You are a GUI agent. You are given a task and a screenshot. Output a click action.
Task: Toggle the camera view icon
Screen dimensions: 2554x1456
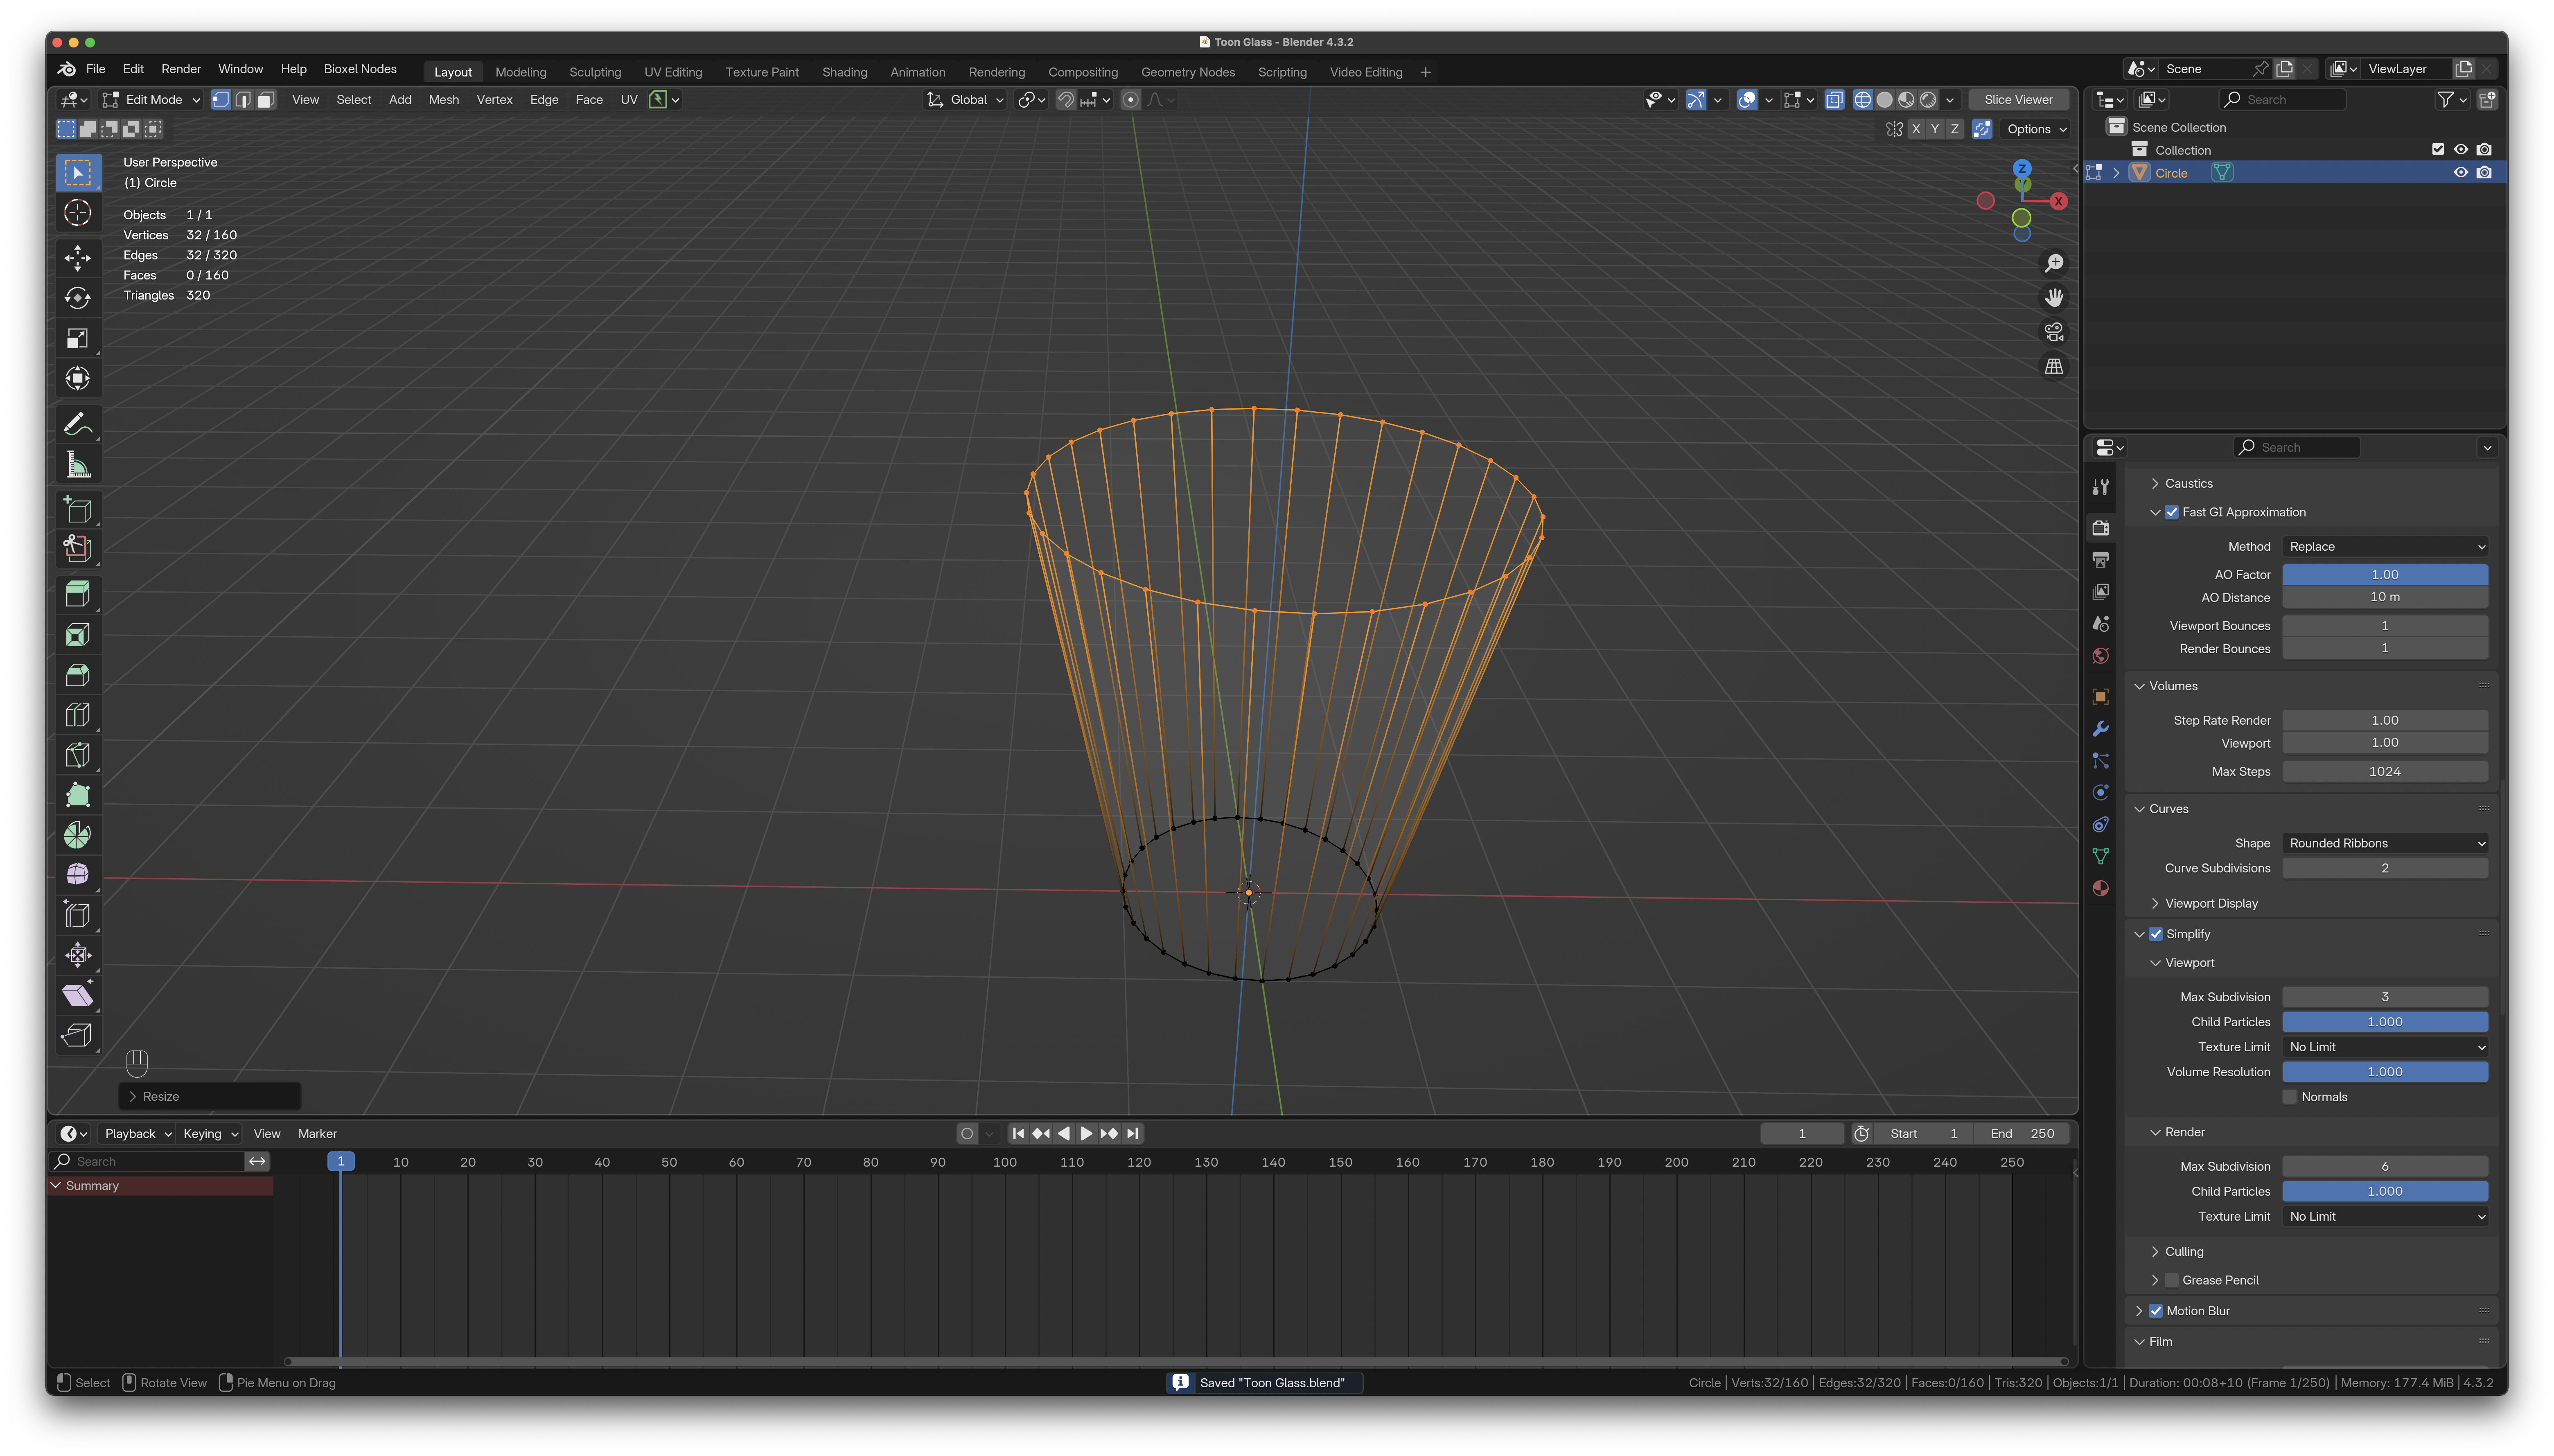[x=2053, y=332]
